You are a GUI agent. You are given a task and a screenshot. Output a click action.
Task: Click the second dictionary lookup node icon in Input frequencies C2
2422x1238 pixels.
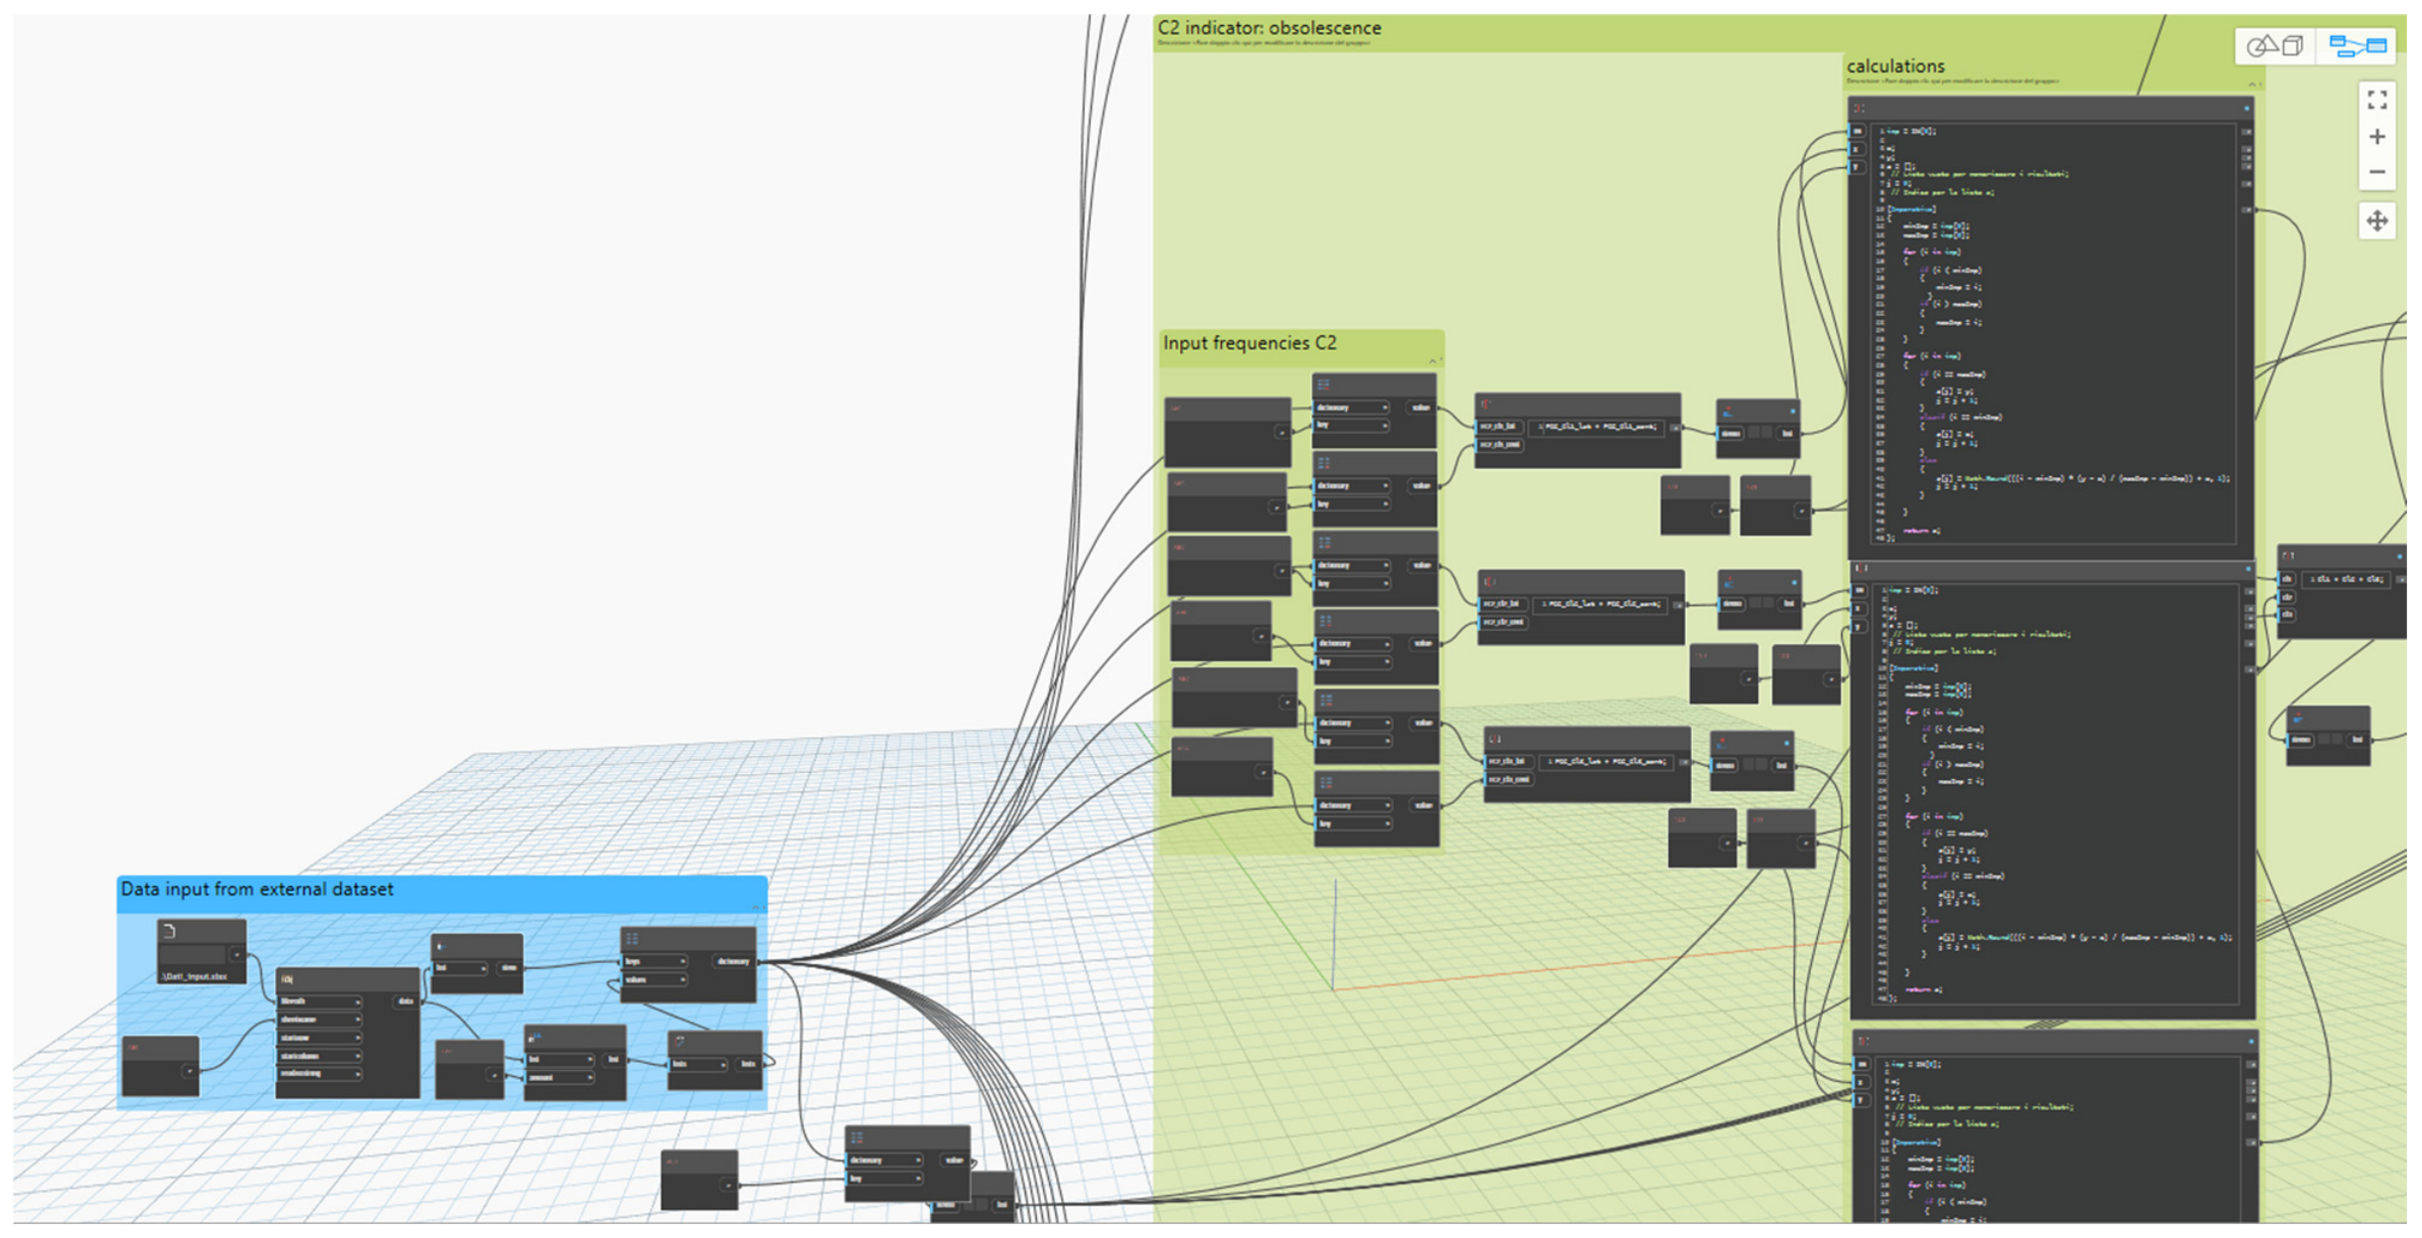(1324, 463)
